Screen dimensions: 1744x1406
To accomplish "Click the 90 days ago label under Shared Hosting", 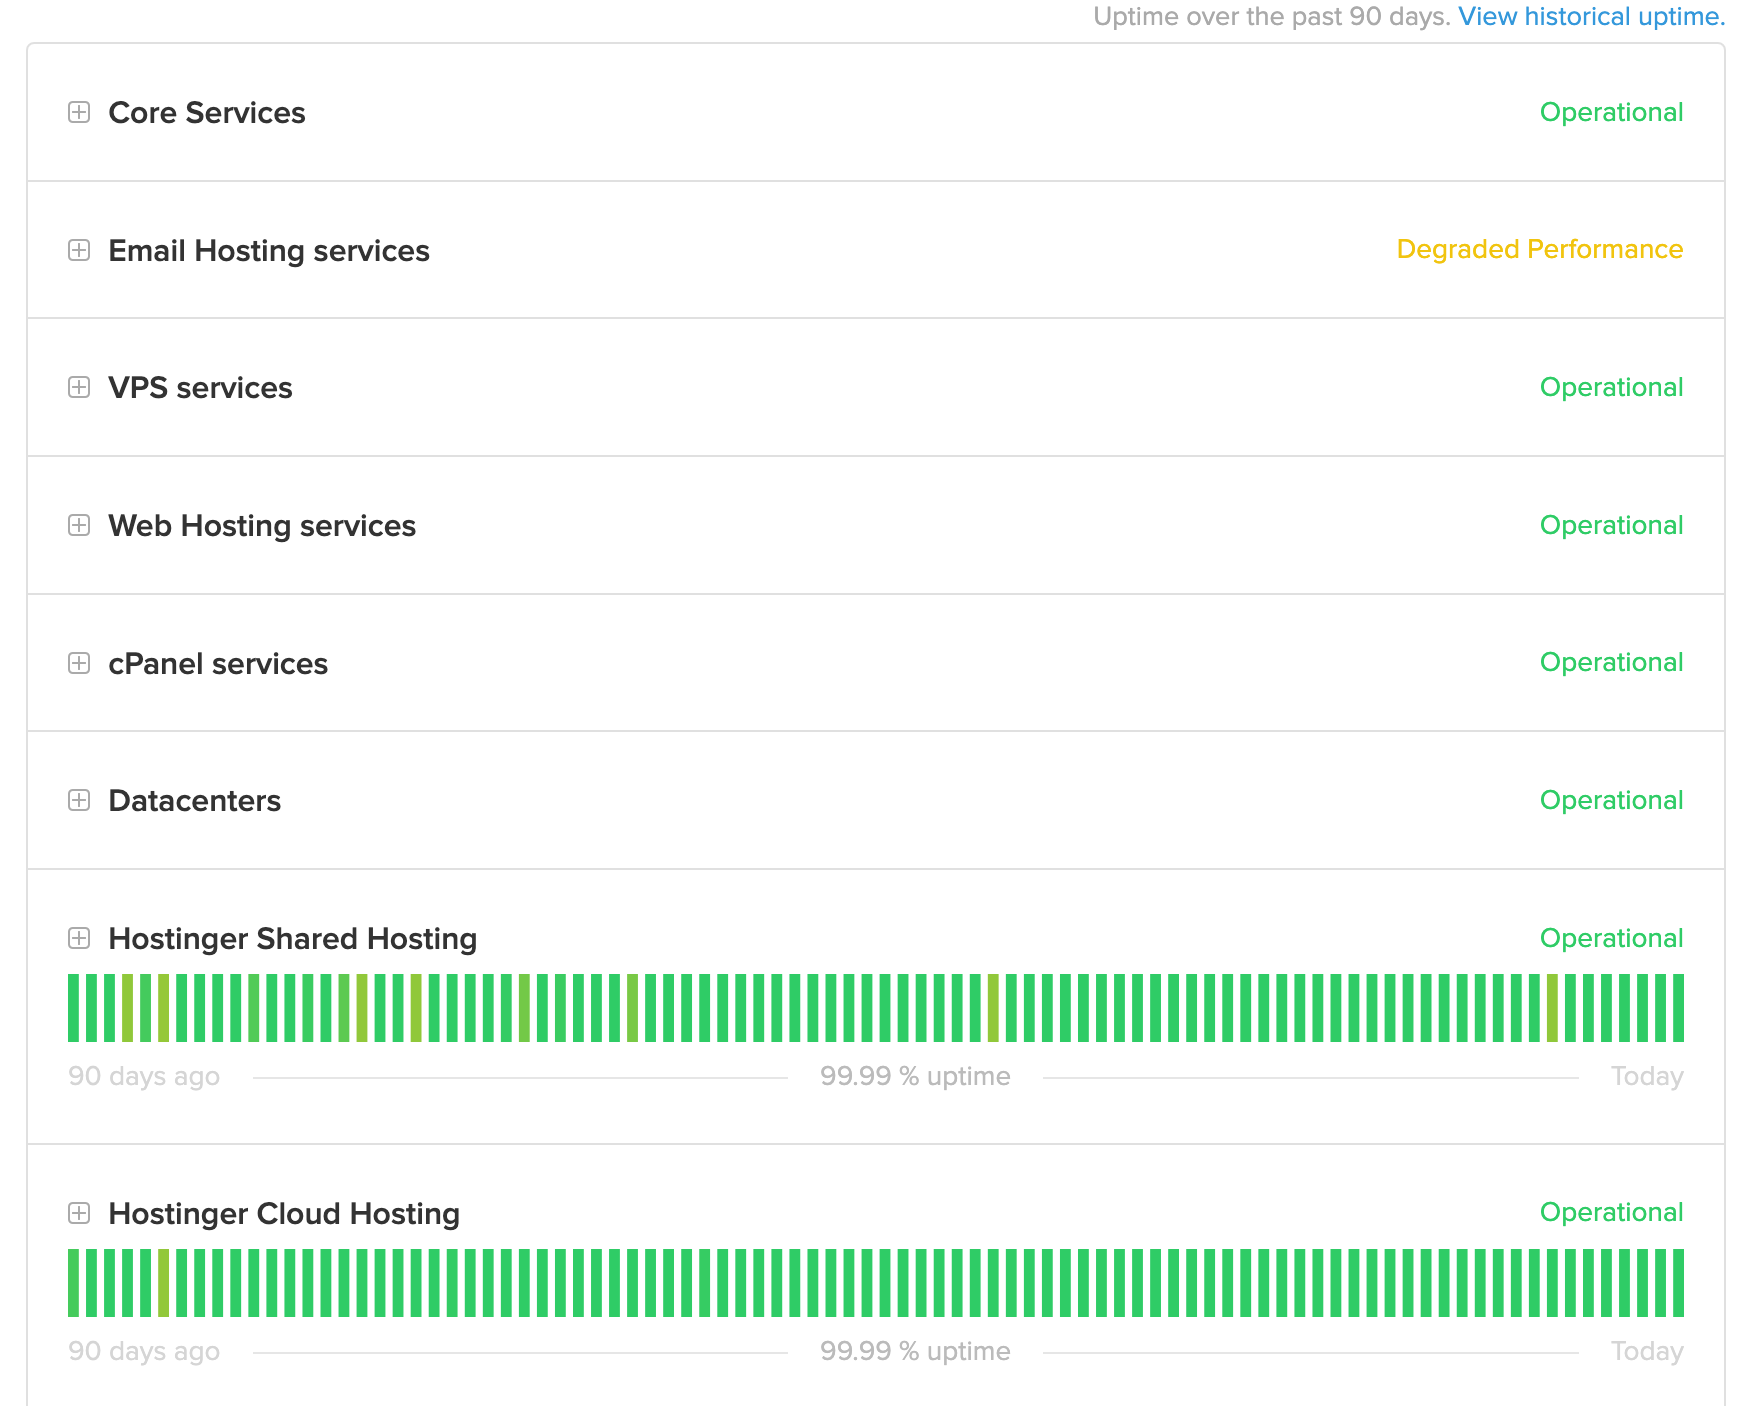I will pos(144,1076).
